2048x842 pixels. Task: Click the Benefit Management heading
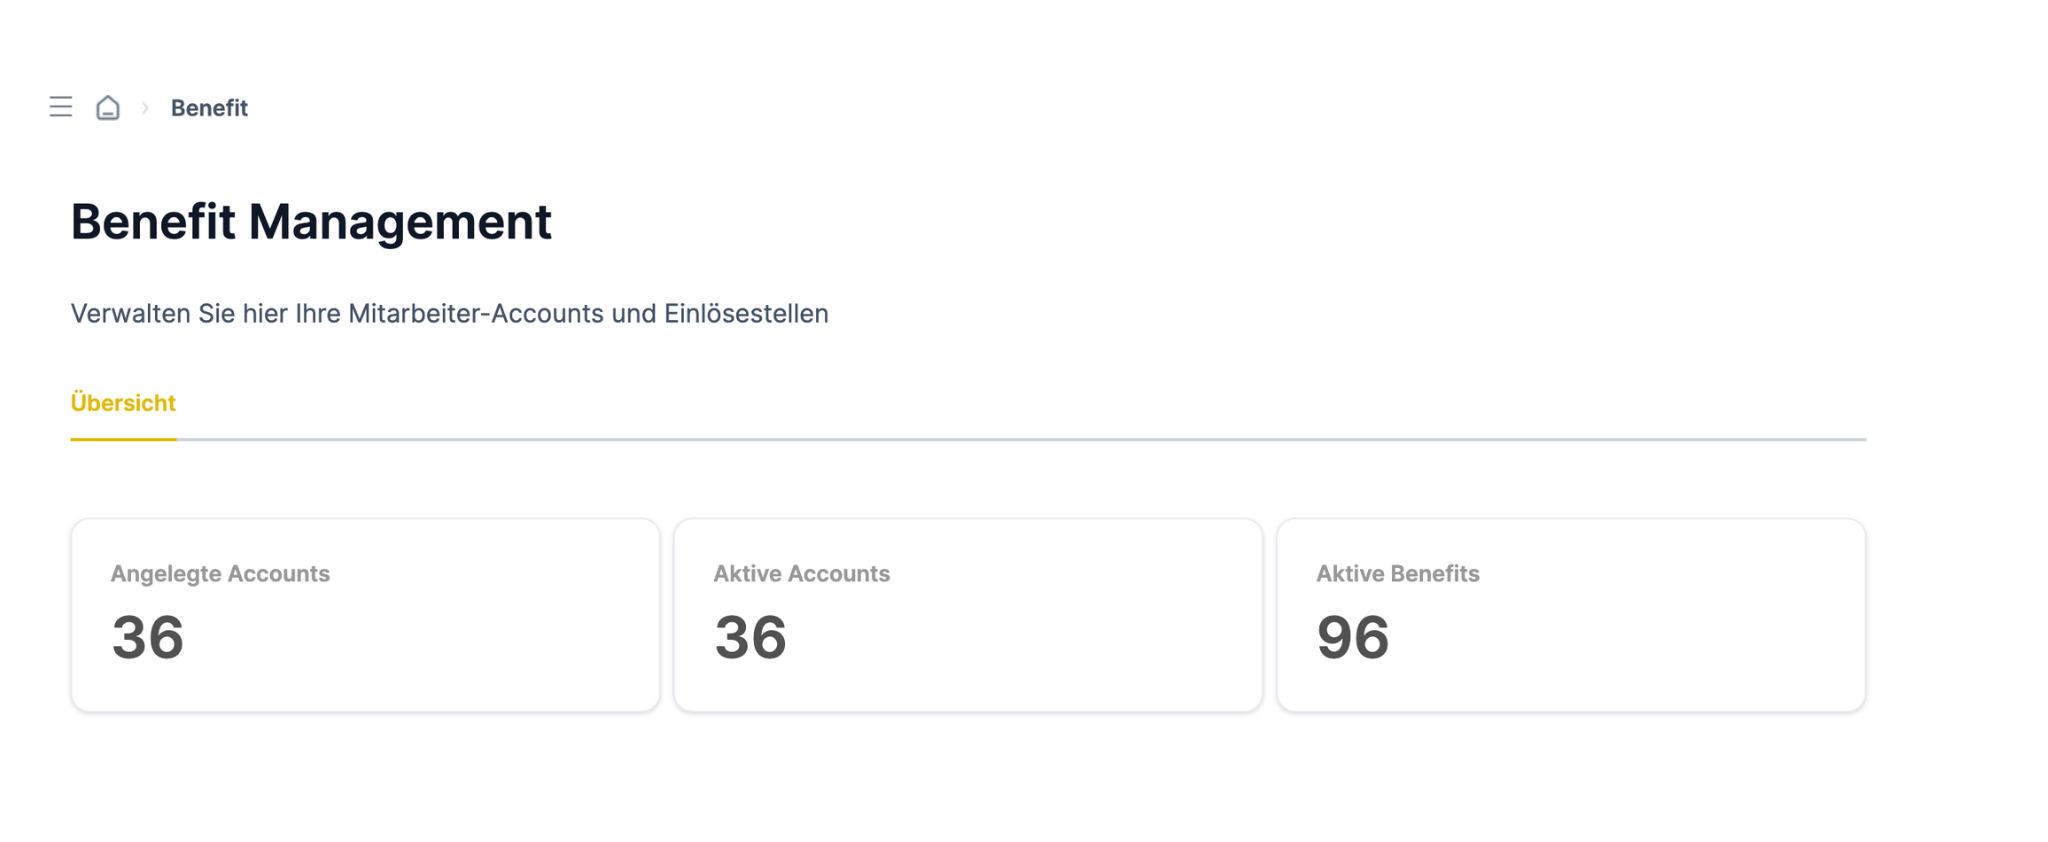click(x=311, y=222)
